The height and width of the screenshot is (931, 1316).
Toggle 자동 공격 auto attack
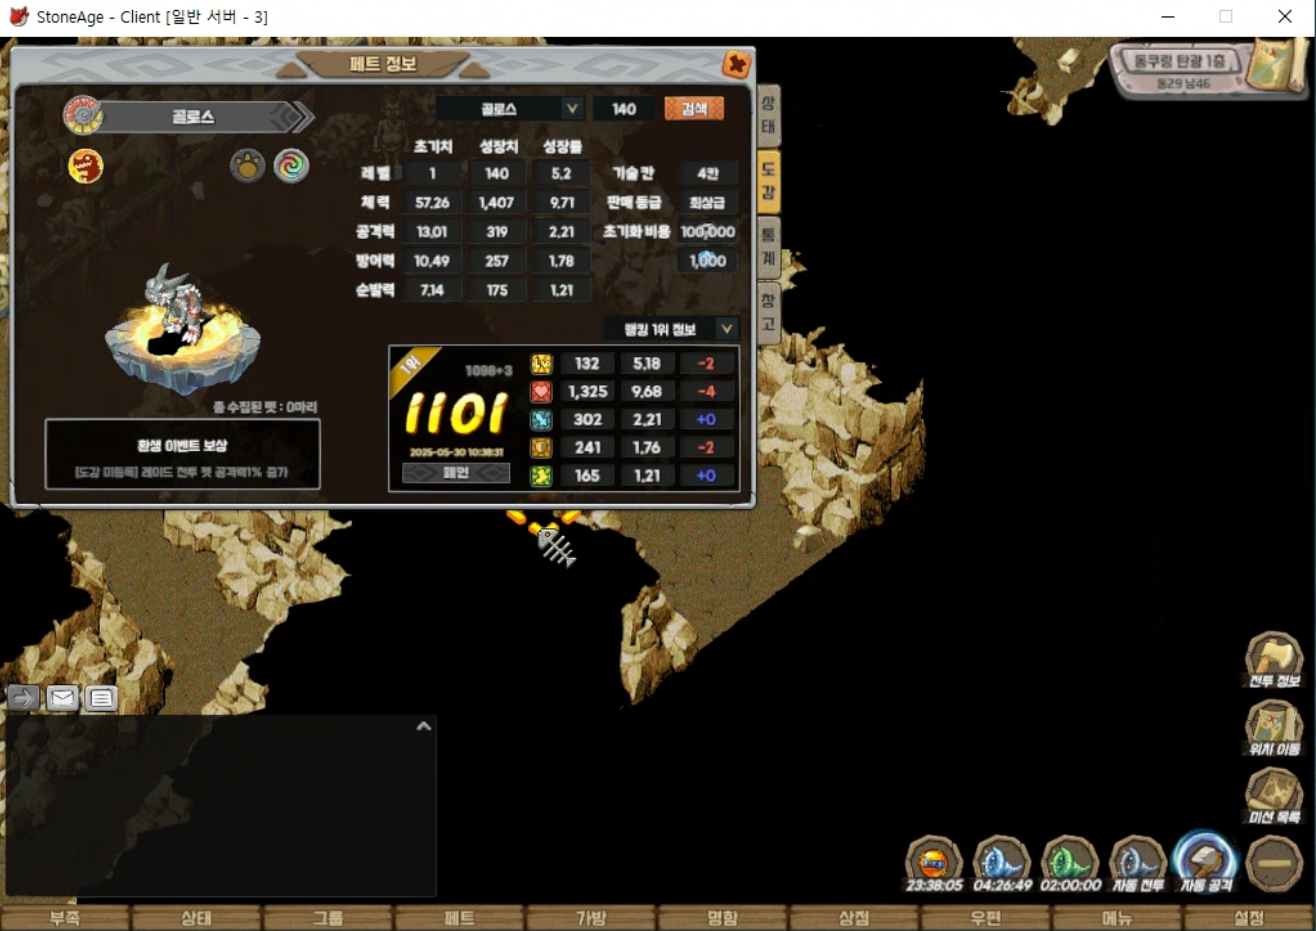(x=1206, y=861)
